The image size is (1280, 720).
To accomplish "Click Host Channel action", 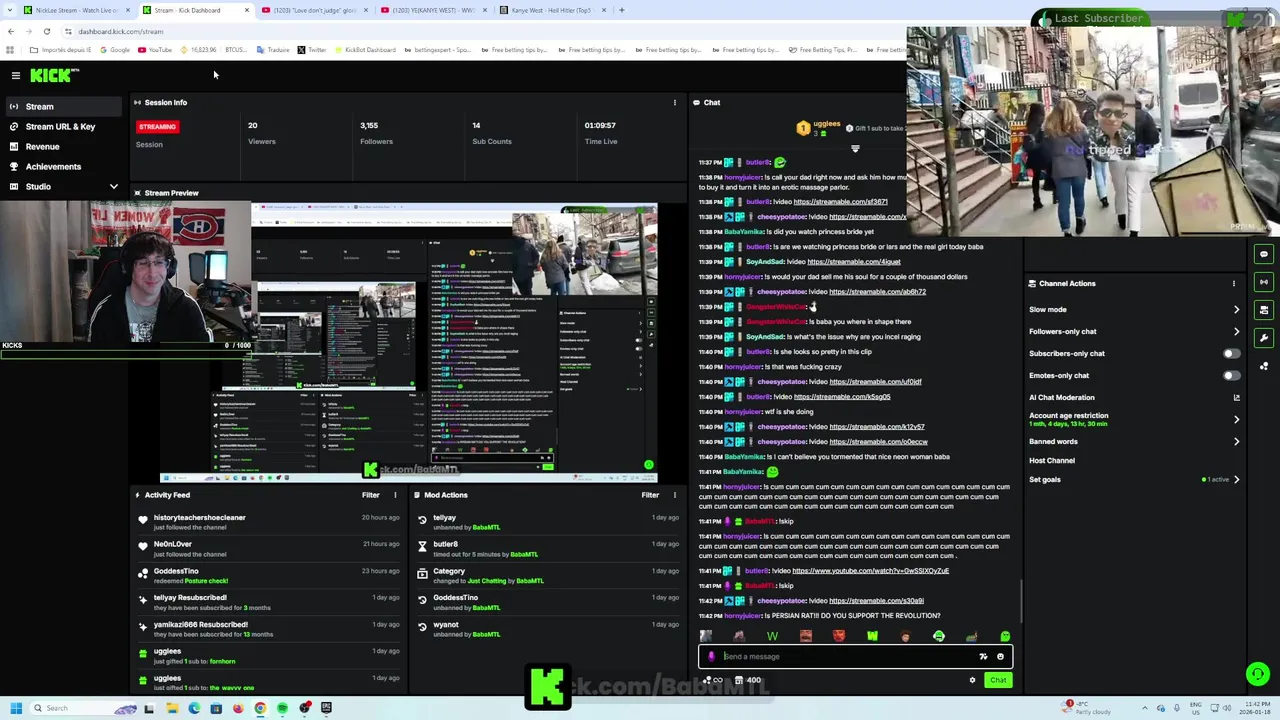I will 1052,460.
